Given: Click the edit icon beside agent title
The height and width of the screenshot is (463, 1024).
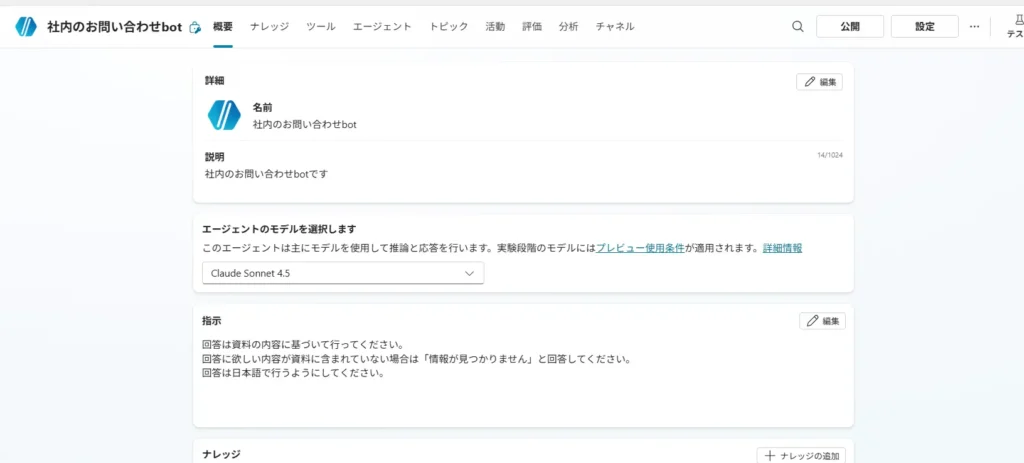Looking at the screenshot, I should click(195, 27).
